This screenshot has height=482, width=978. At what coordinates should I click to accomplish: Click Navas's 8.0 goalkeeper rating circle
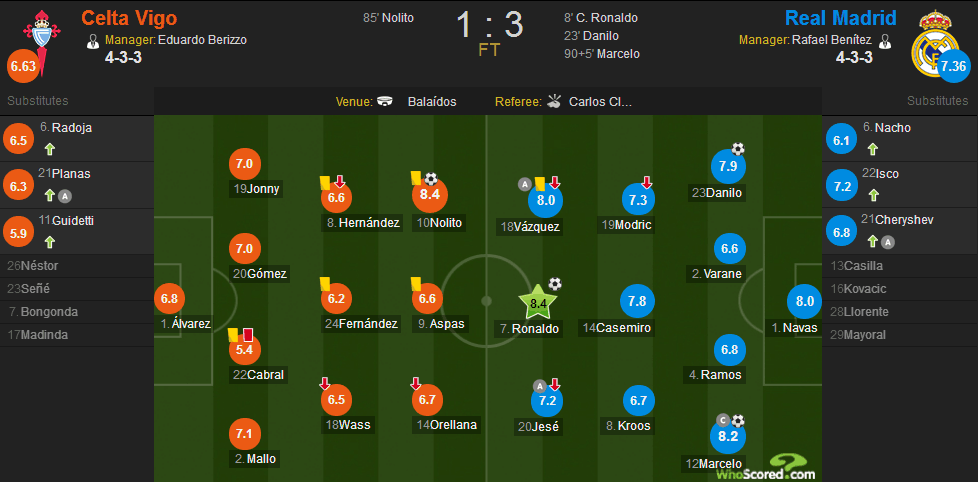[x=805, y=301]
